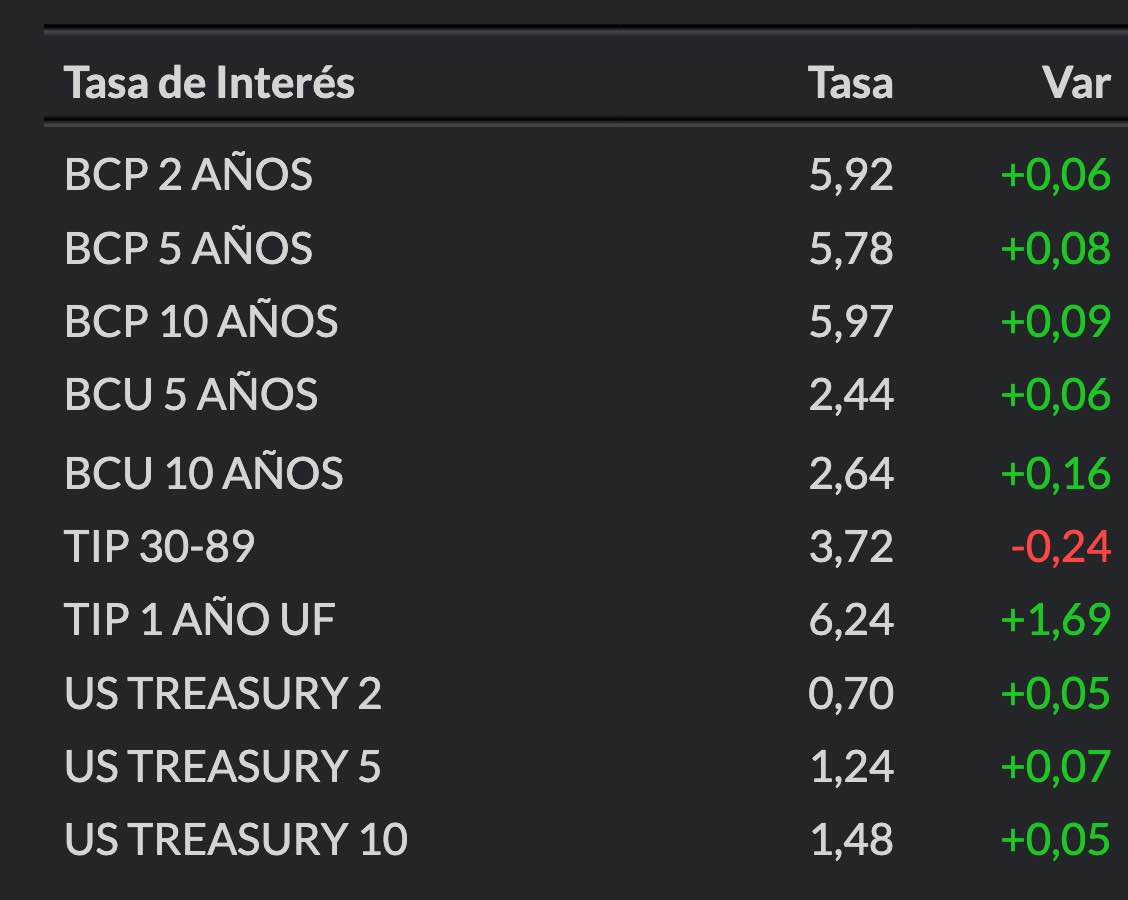Click the 6,24 rate value
The image size is (1128, 900).
850,620
